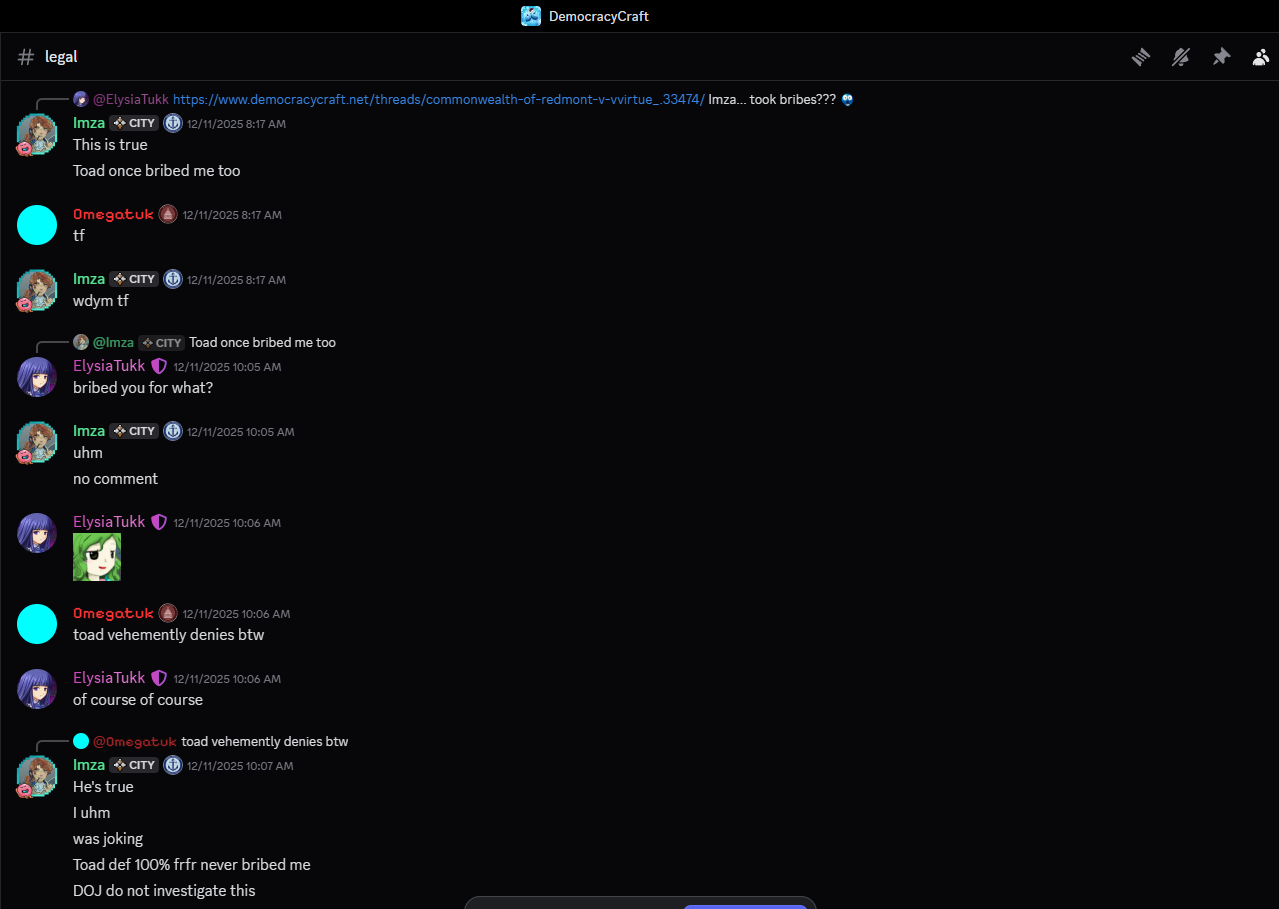Click the CITY server tag beside Imza
This screenshot has width=1279, height=909.
click(134, 123)
